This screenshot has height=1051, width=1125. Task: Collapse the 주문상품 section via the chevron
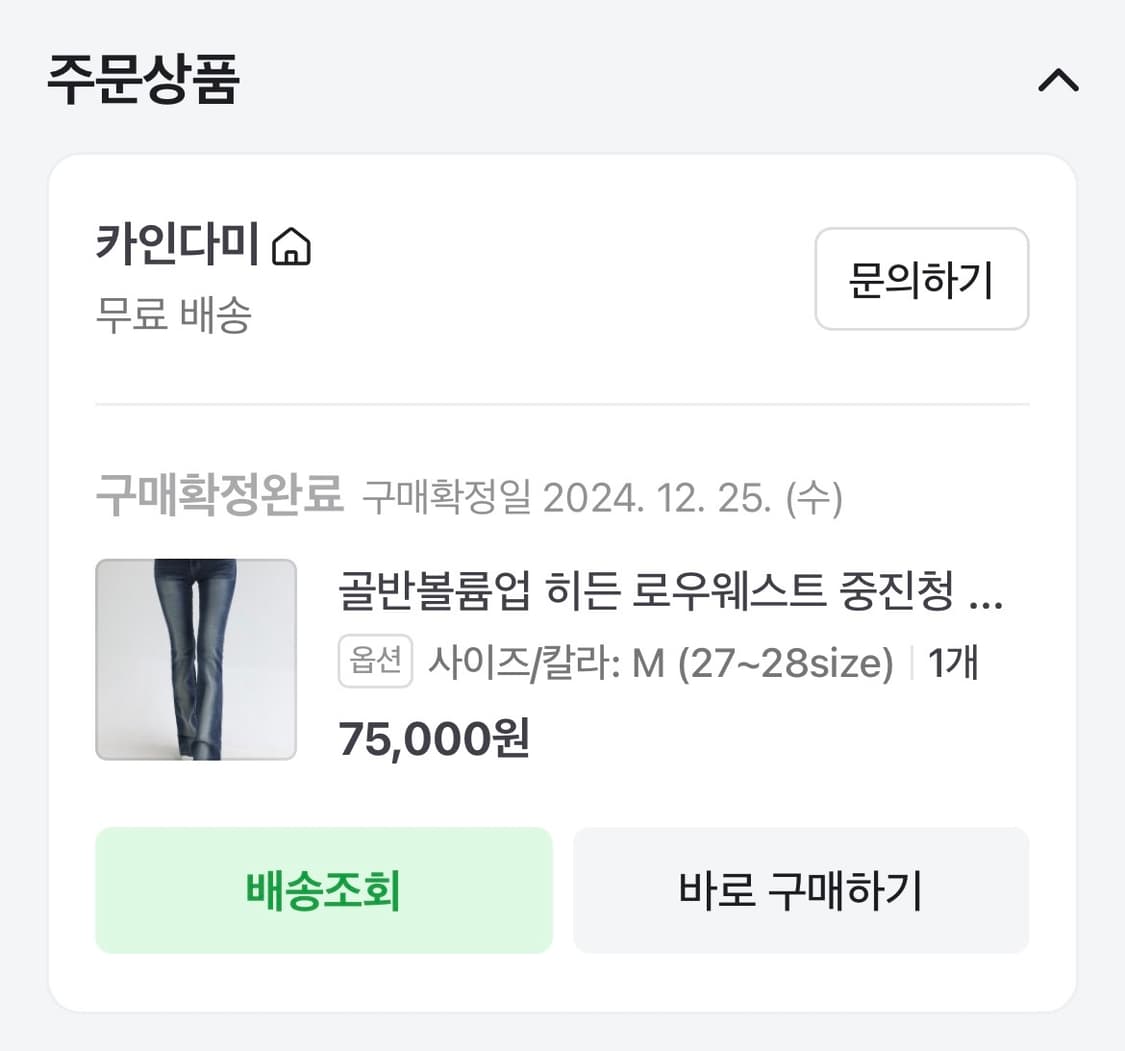coord(1059,80)
